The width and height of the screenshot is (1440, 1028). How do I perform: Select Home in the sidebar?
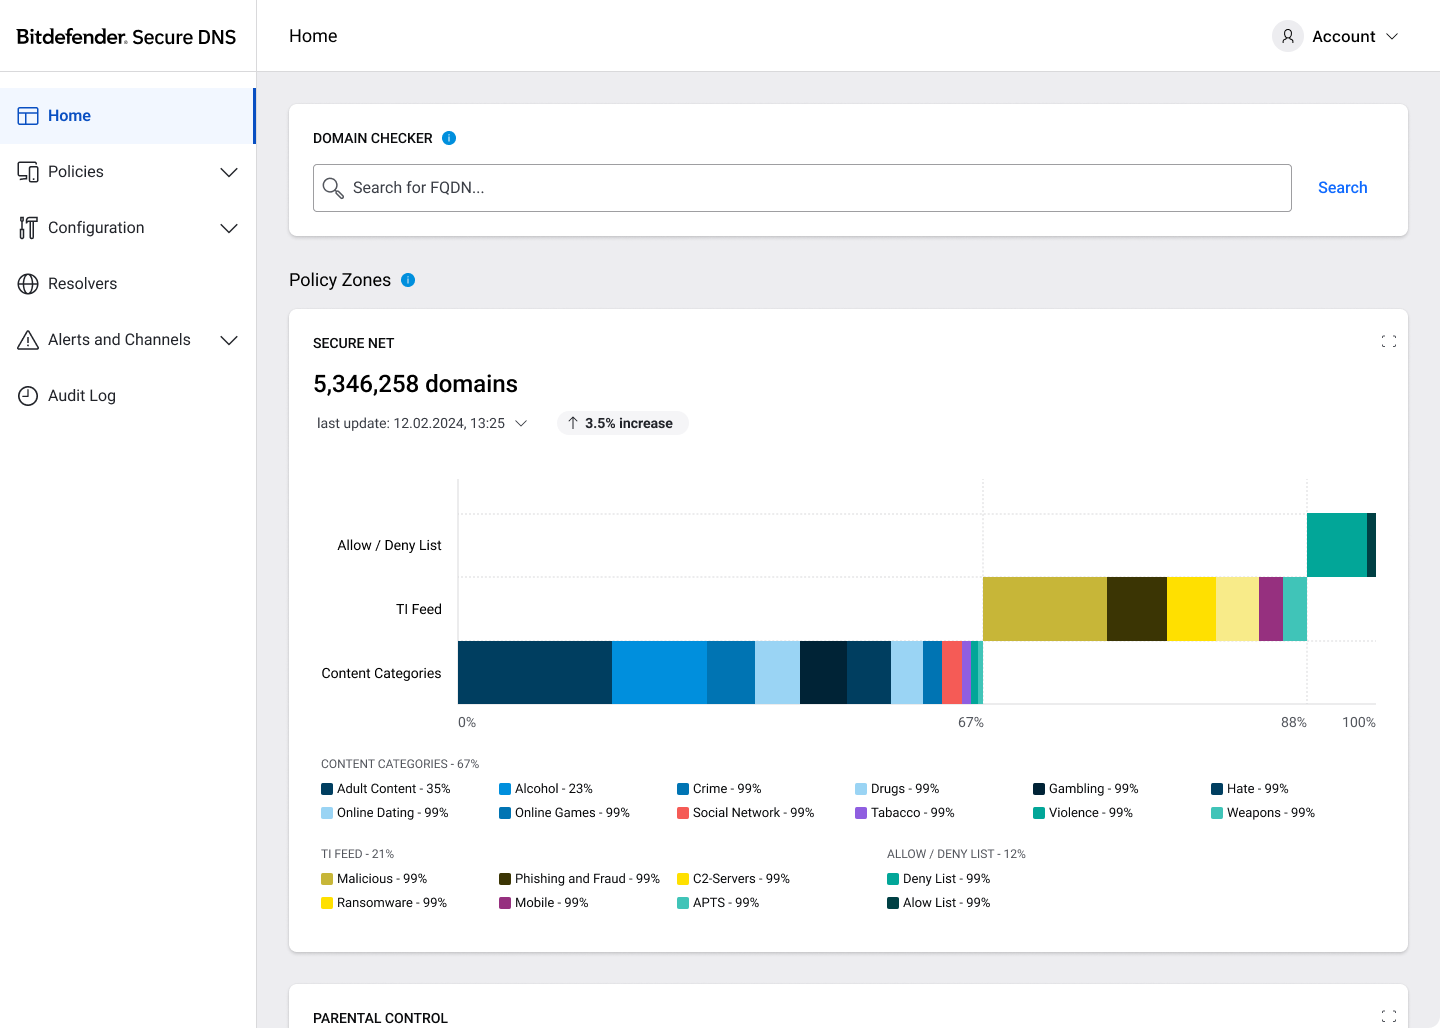[x=128, y=116]
